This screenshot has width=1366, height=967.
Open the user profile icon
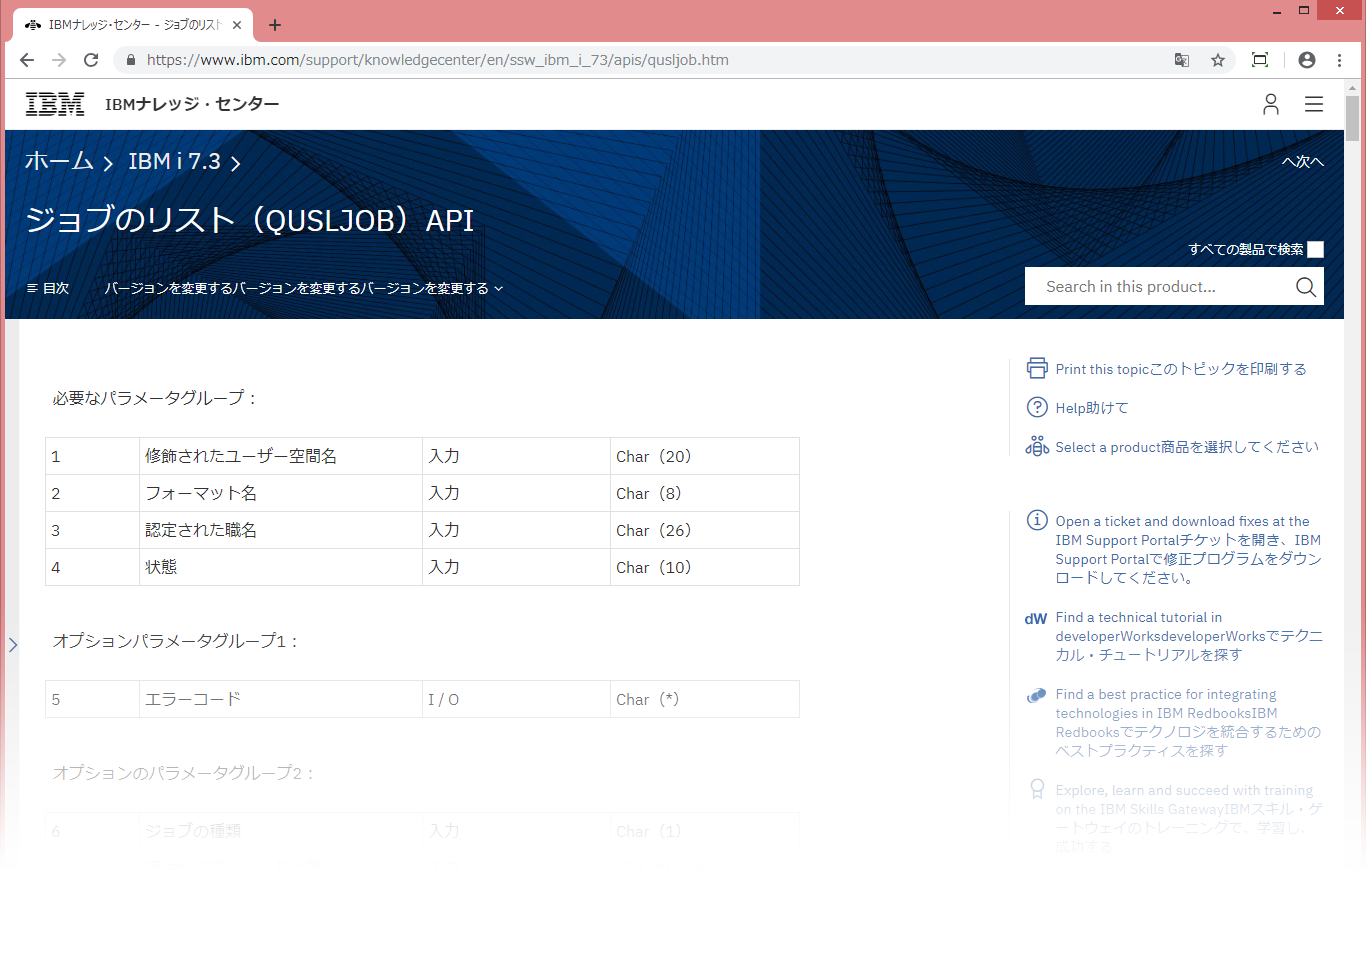(x=1270, y=104)
